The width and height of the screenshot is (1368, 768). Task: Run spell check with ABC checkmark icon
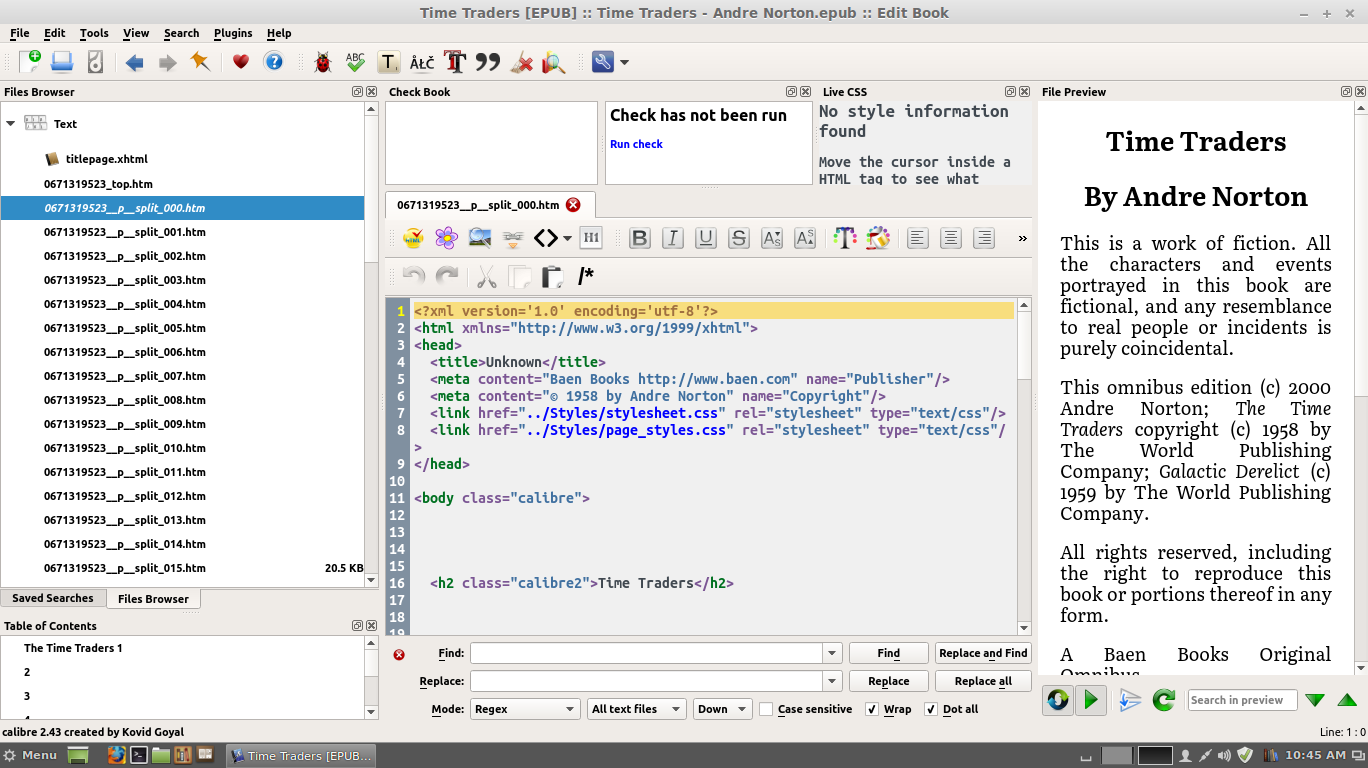355,62
